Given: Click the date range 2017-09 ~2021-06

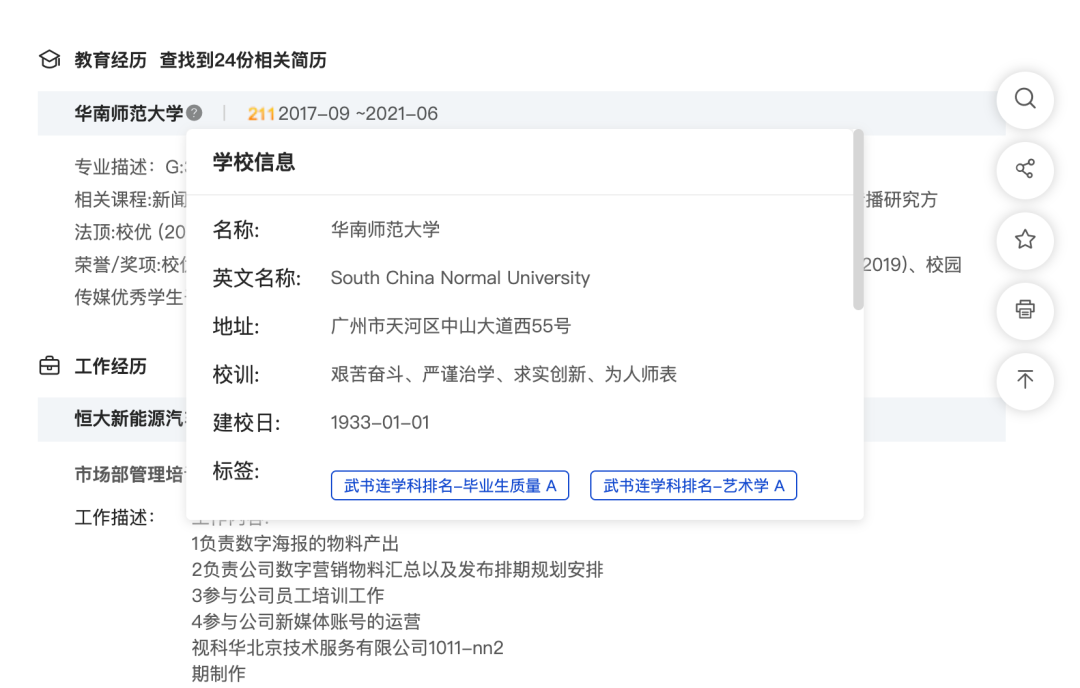Looking at the screenshot, I should point(358,114).
